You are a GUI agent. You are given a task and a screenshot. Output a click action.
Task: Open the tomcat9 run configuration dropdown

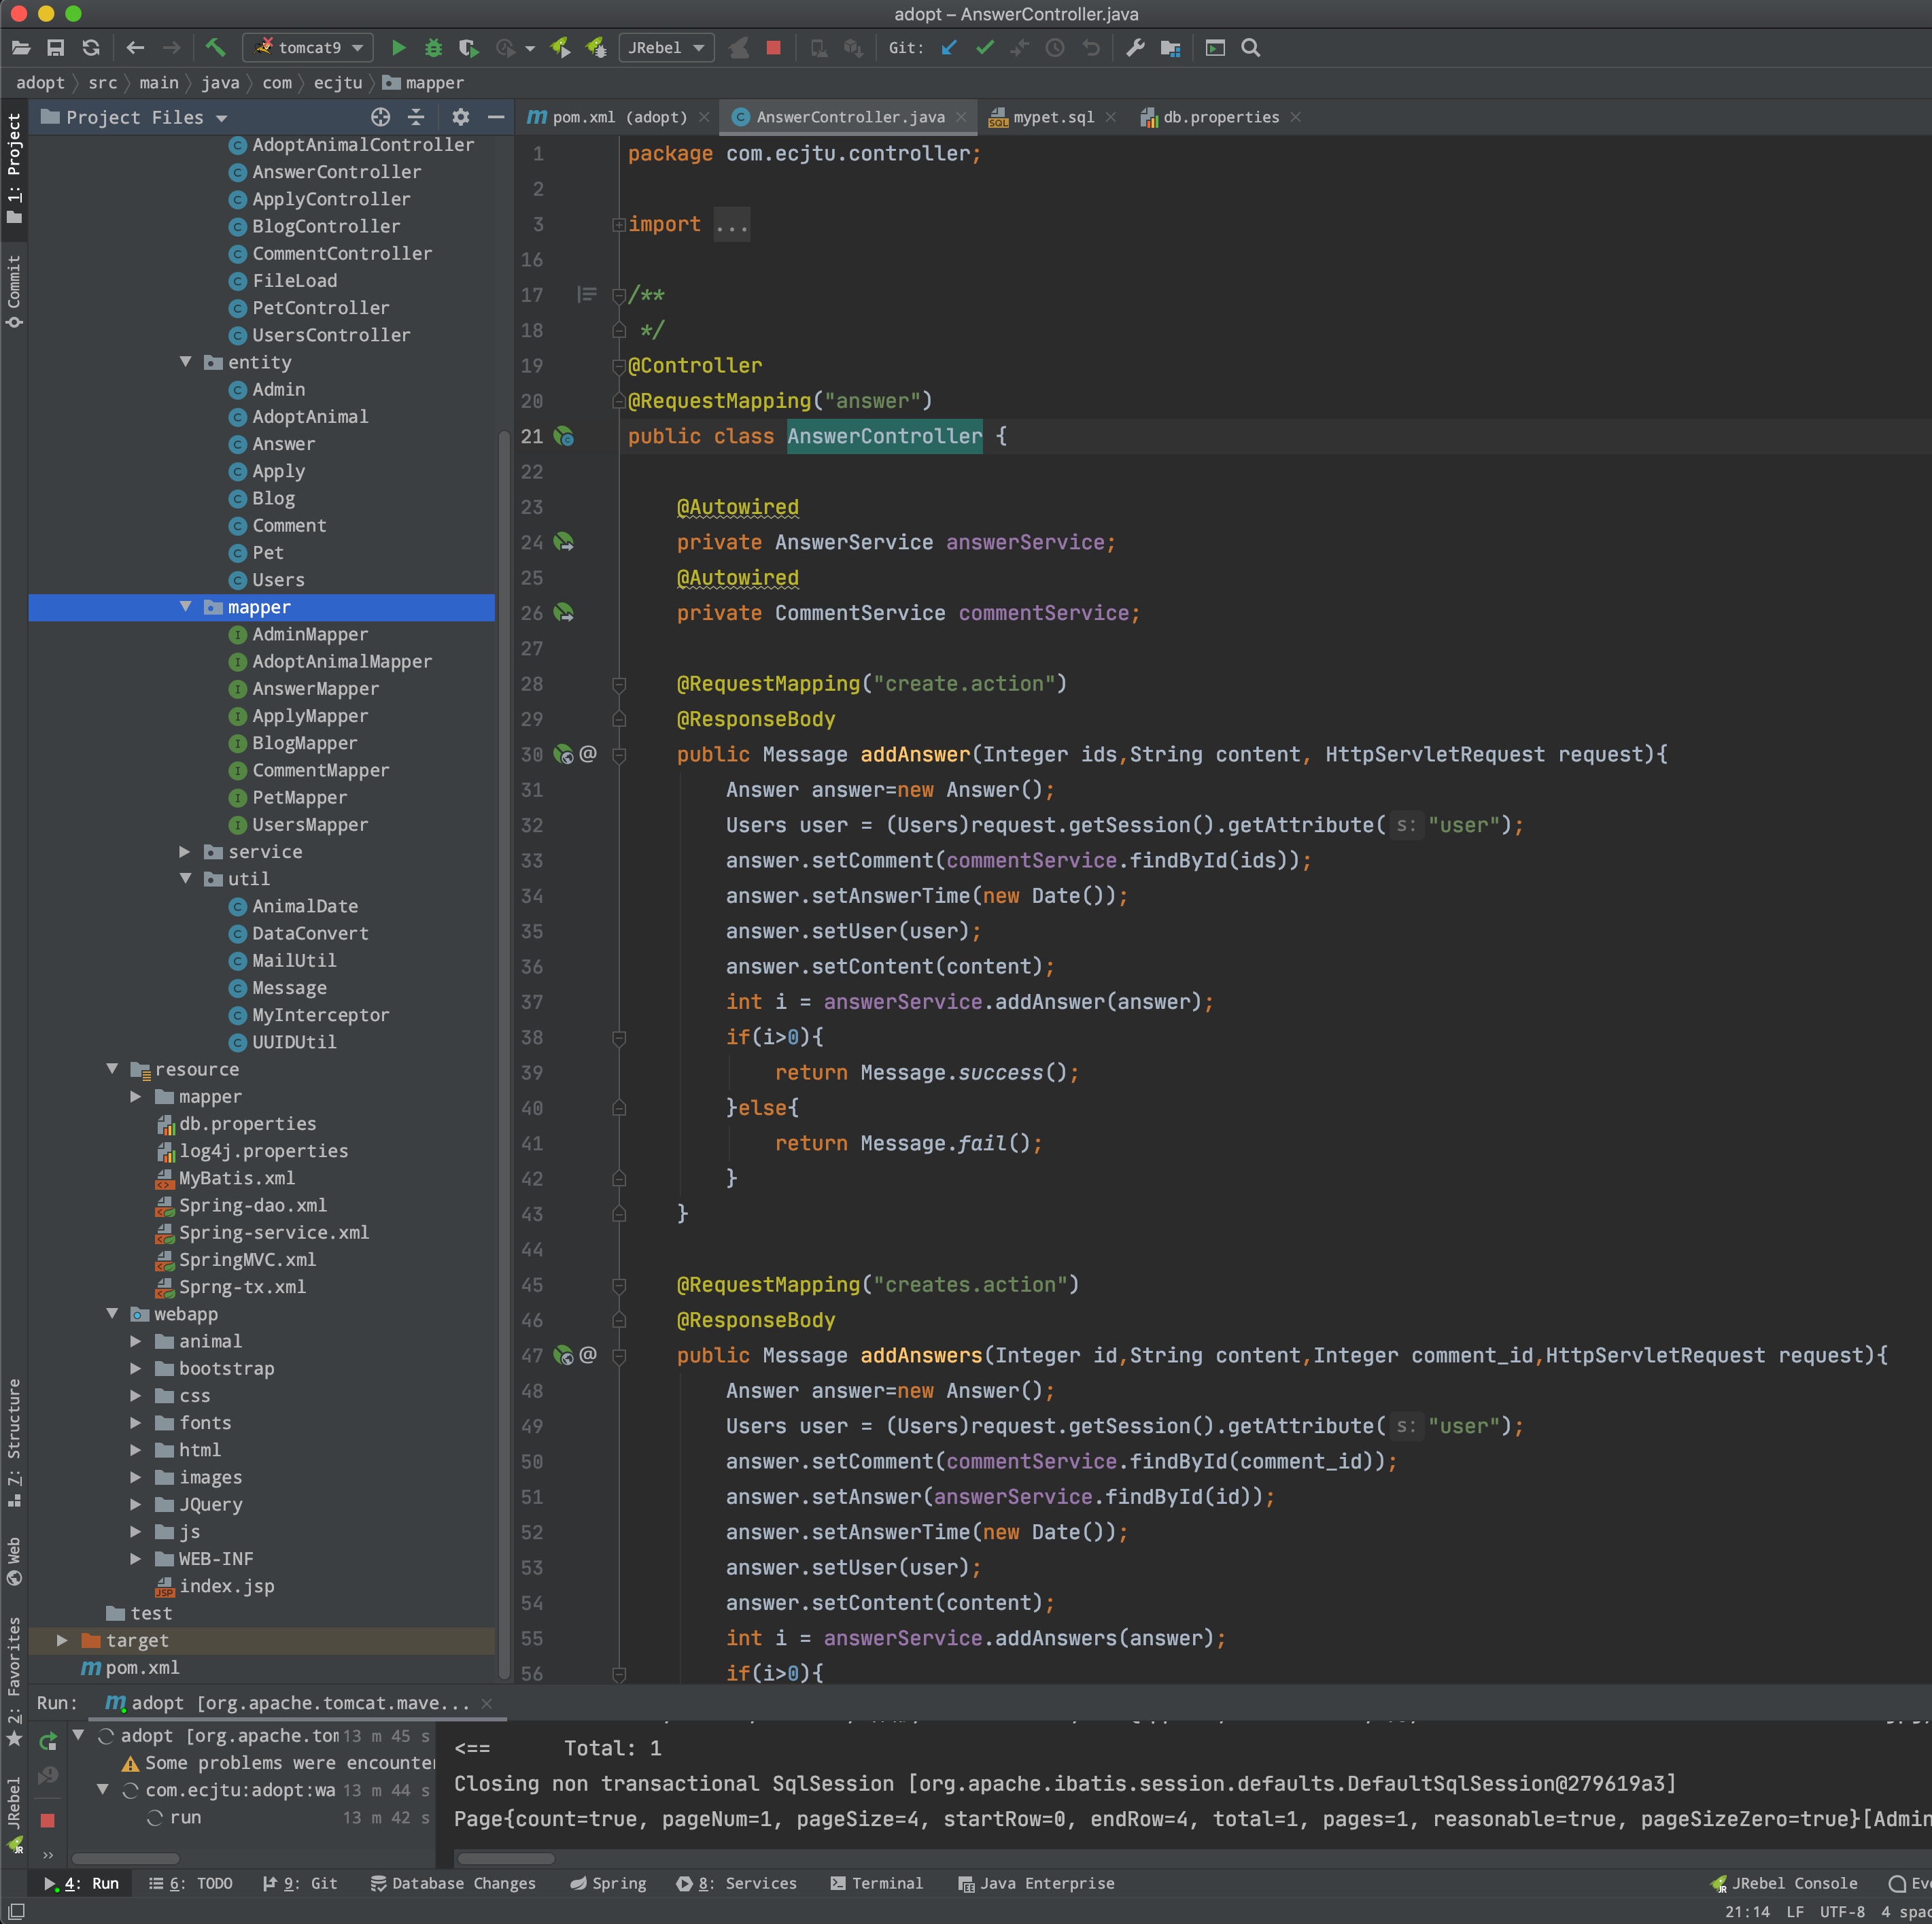click(310, 47)
